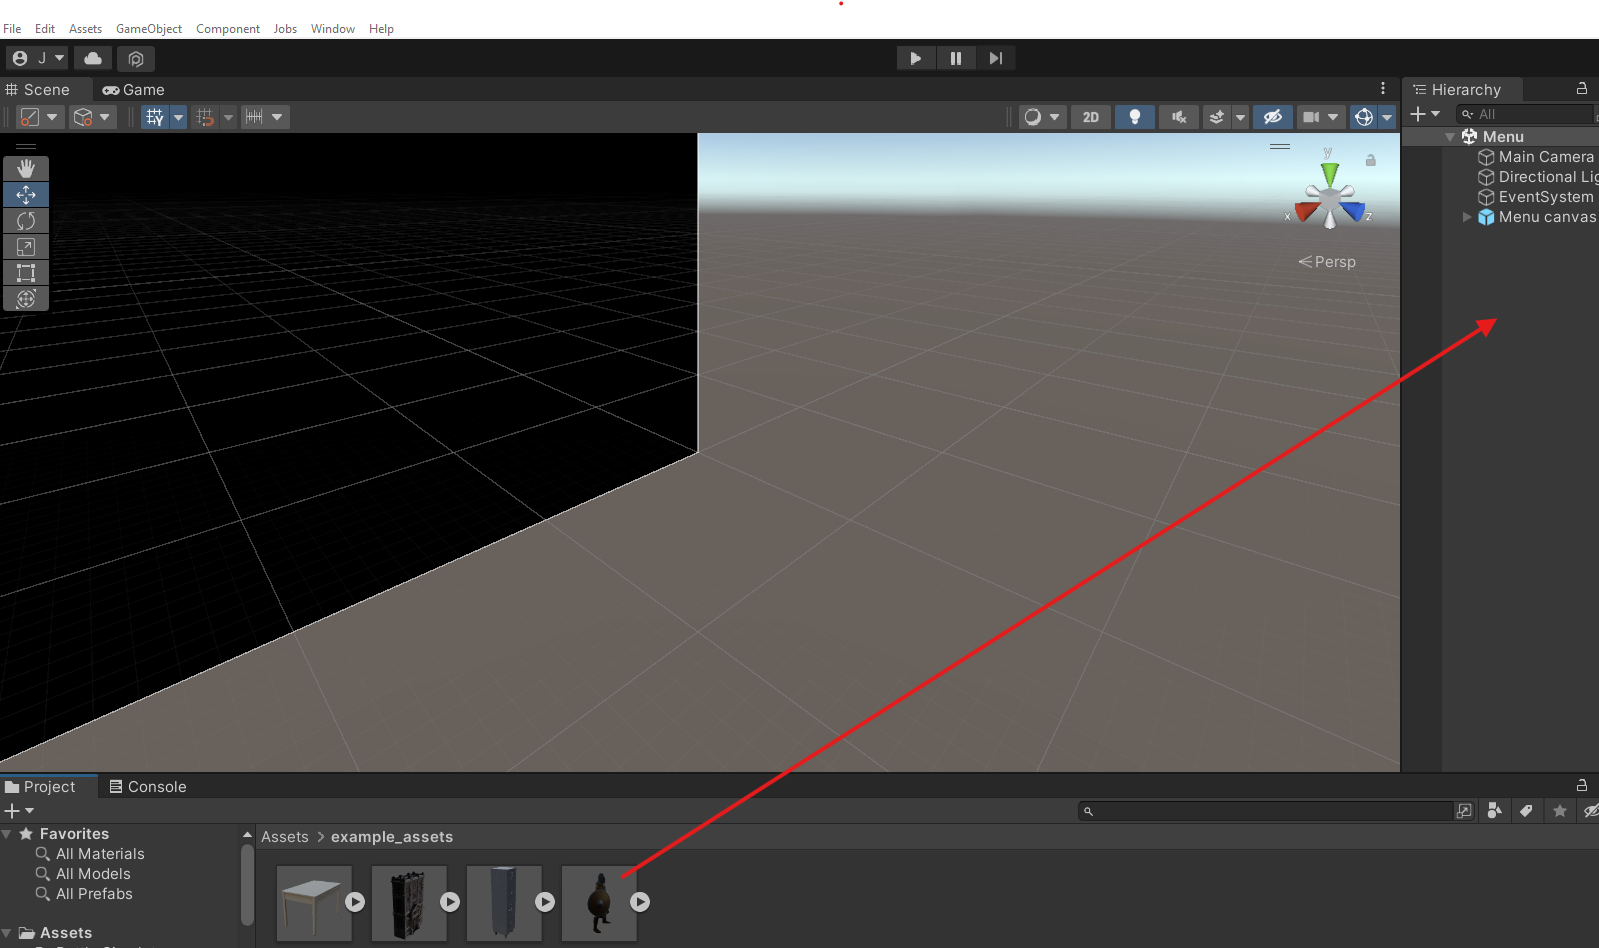Click the draw mode shading sphere icon
1599x948 pixels.
(x=1033, y=117)
